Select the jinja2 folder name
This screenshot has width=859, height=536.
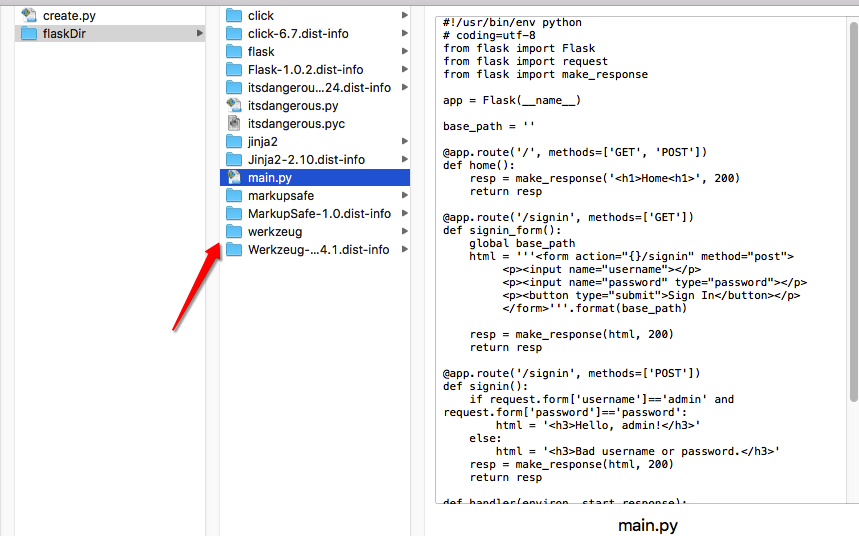click(262, 142)
